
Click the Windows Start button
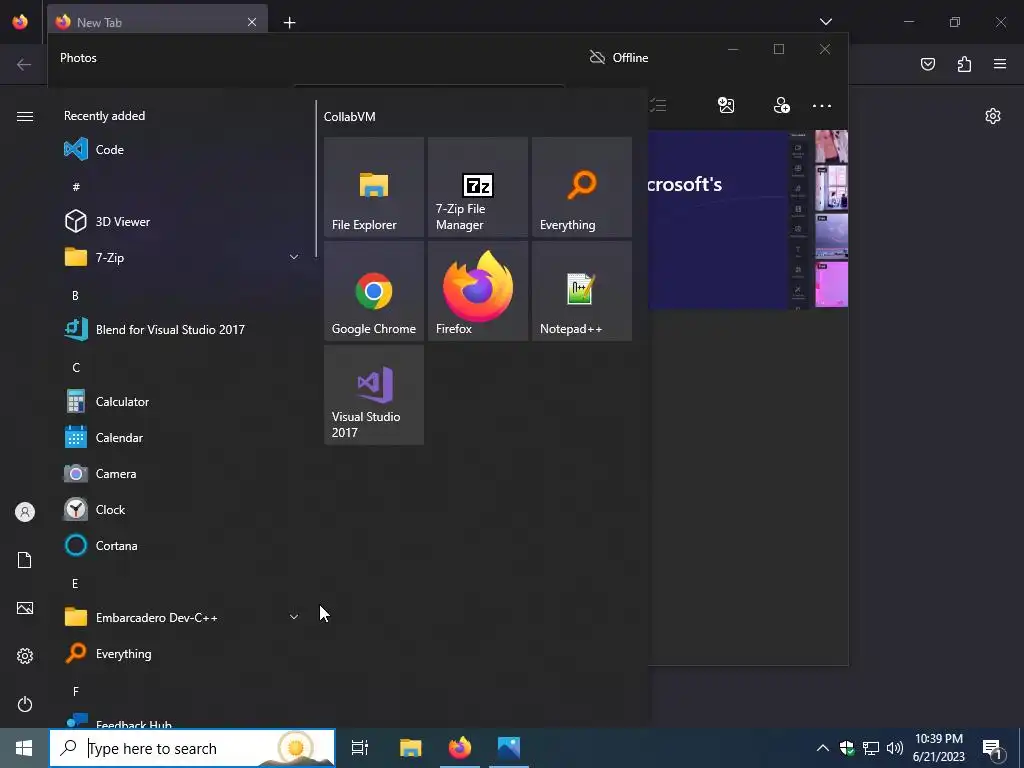[24, 748]
